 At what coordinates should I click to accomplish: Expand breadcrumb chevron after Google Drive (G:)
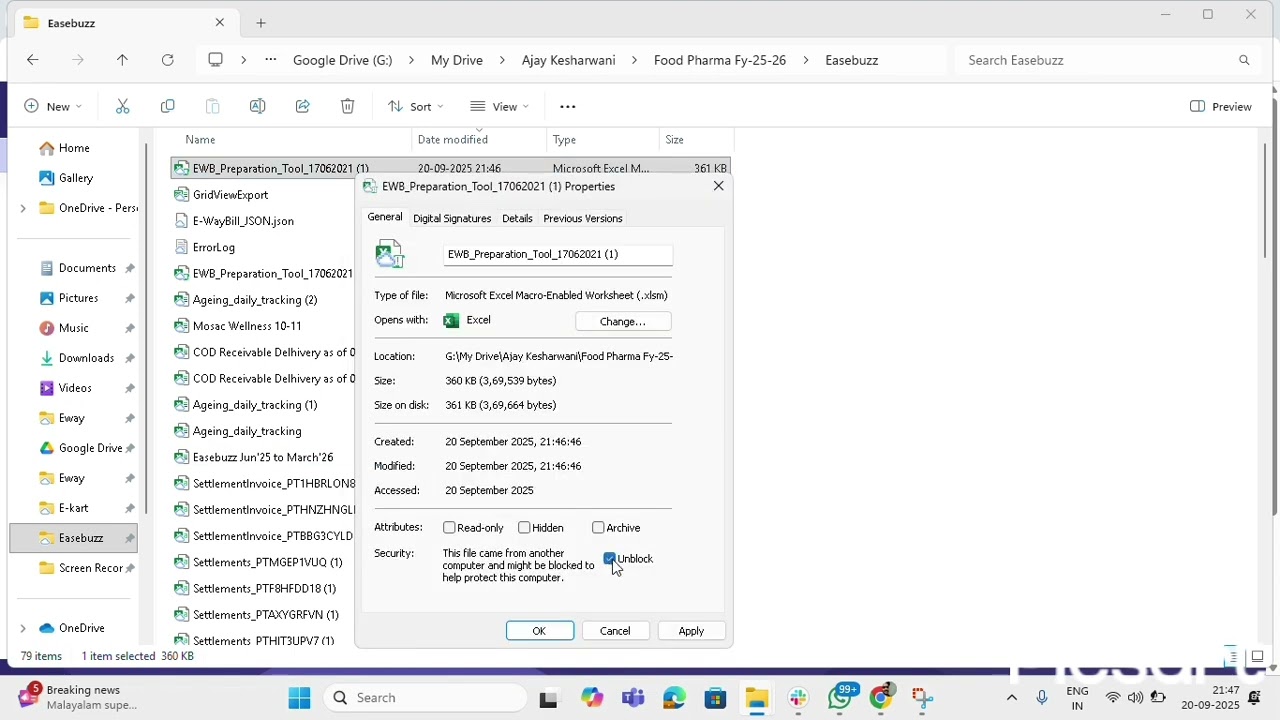tap(411, 60)
